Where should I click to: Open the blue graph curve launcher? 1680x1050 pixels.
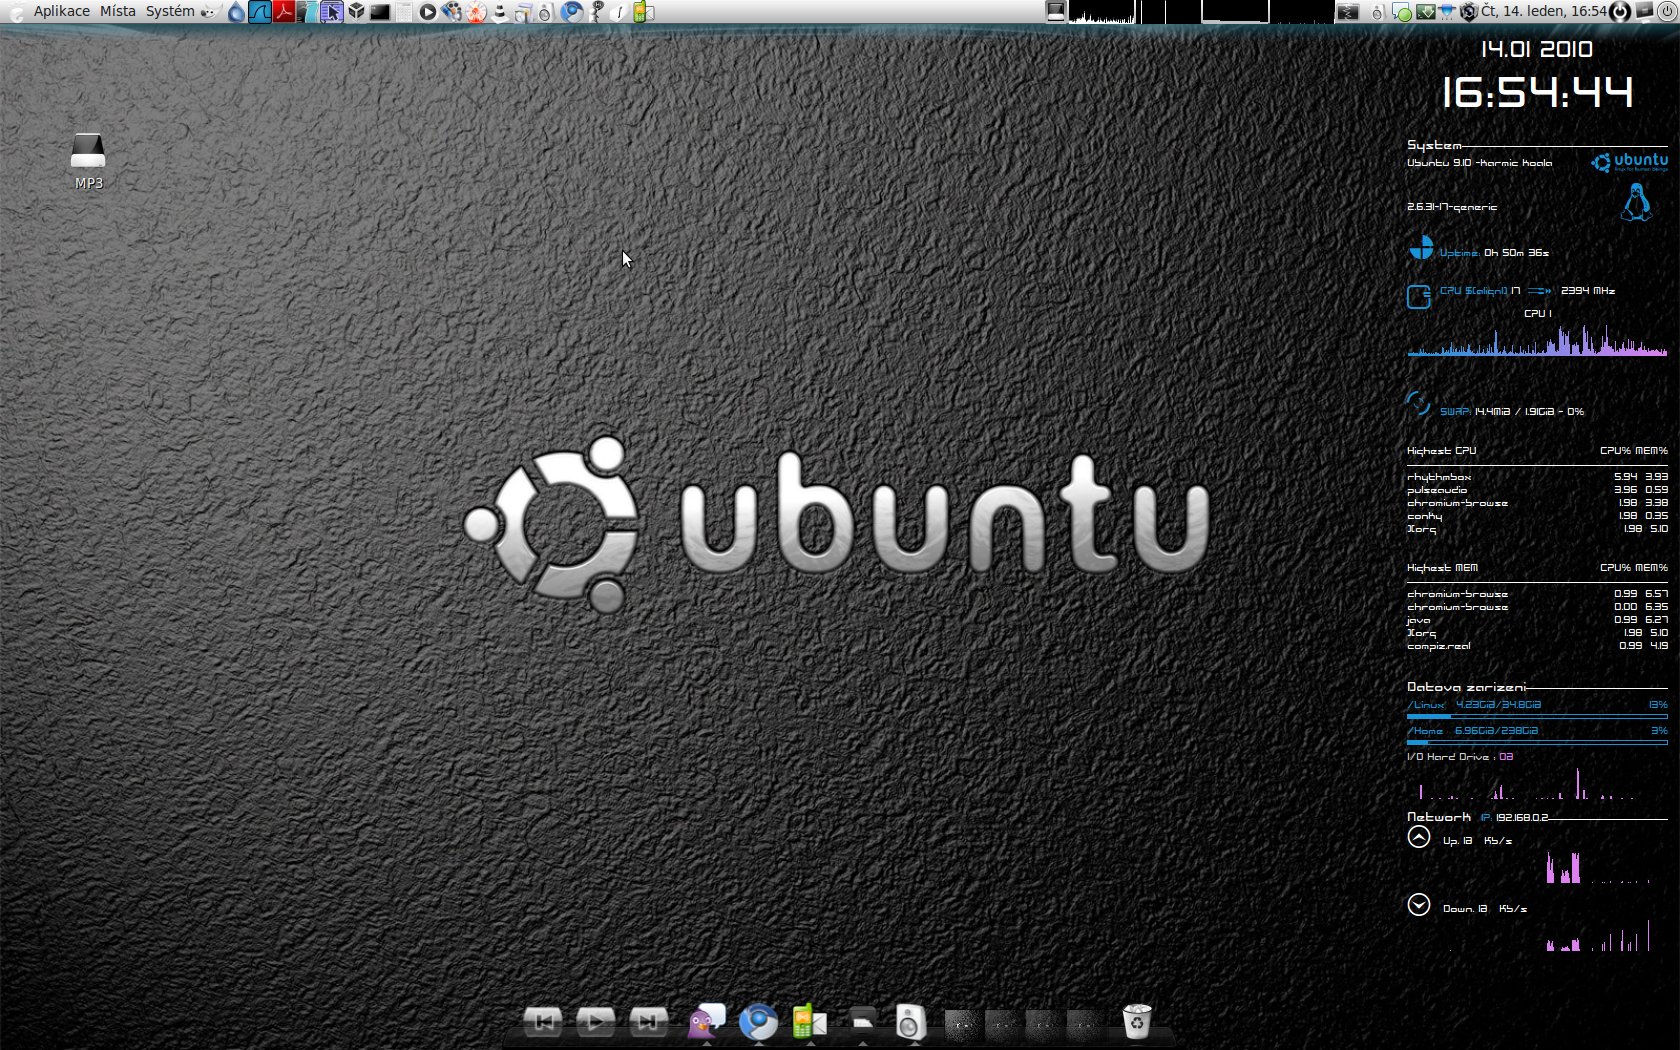click(260, 12)
